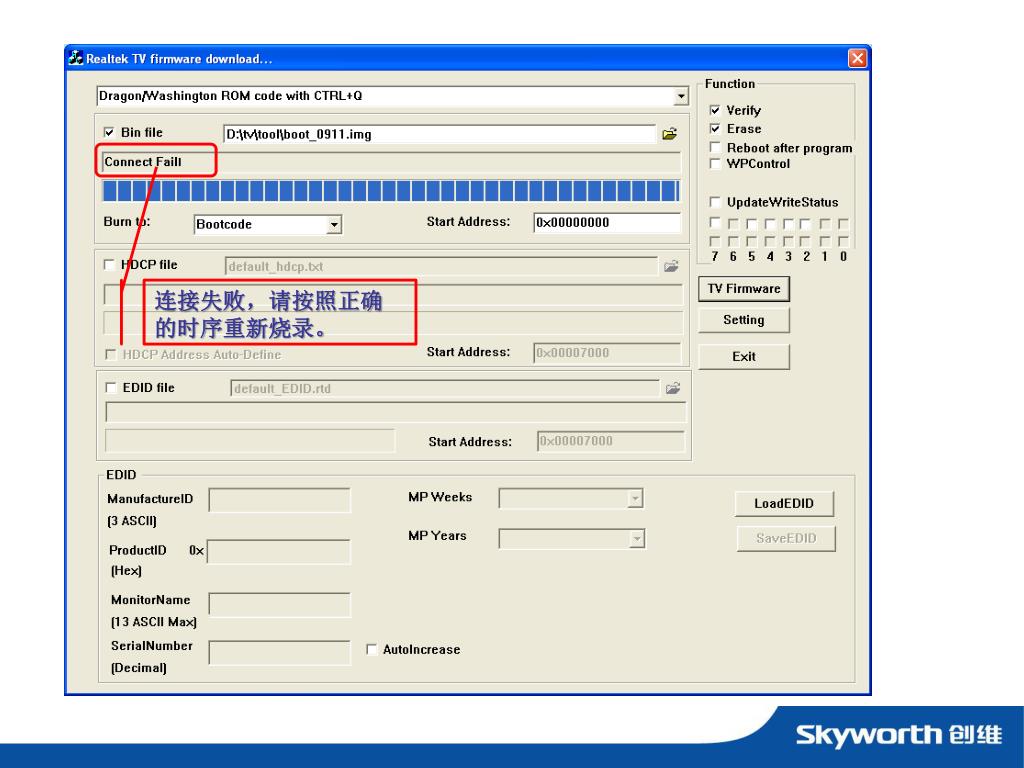
Task: Click the HDCP Start Address field
Action: 607,353
